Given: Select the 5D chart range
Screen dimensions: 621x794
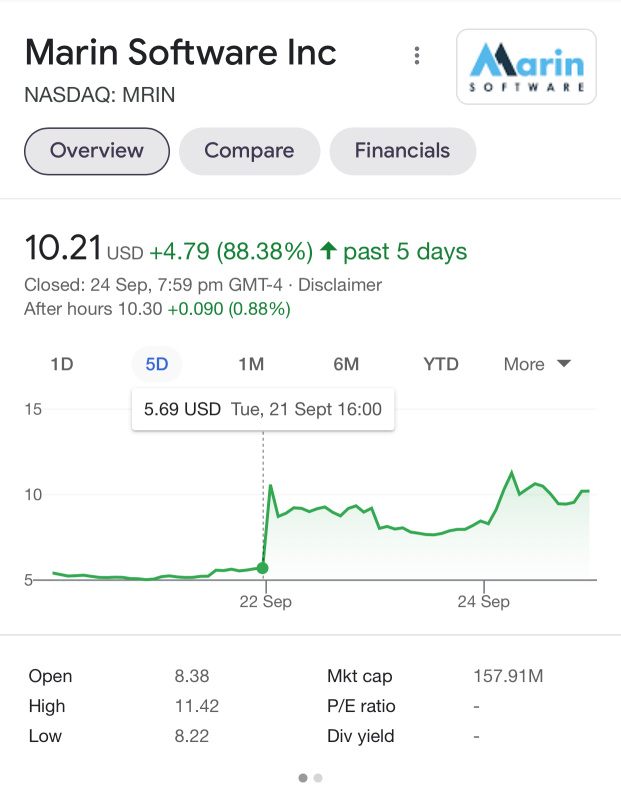Looking at the screenshot, I should 157,364.
